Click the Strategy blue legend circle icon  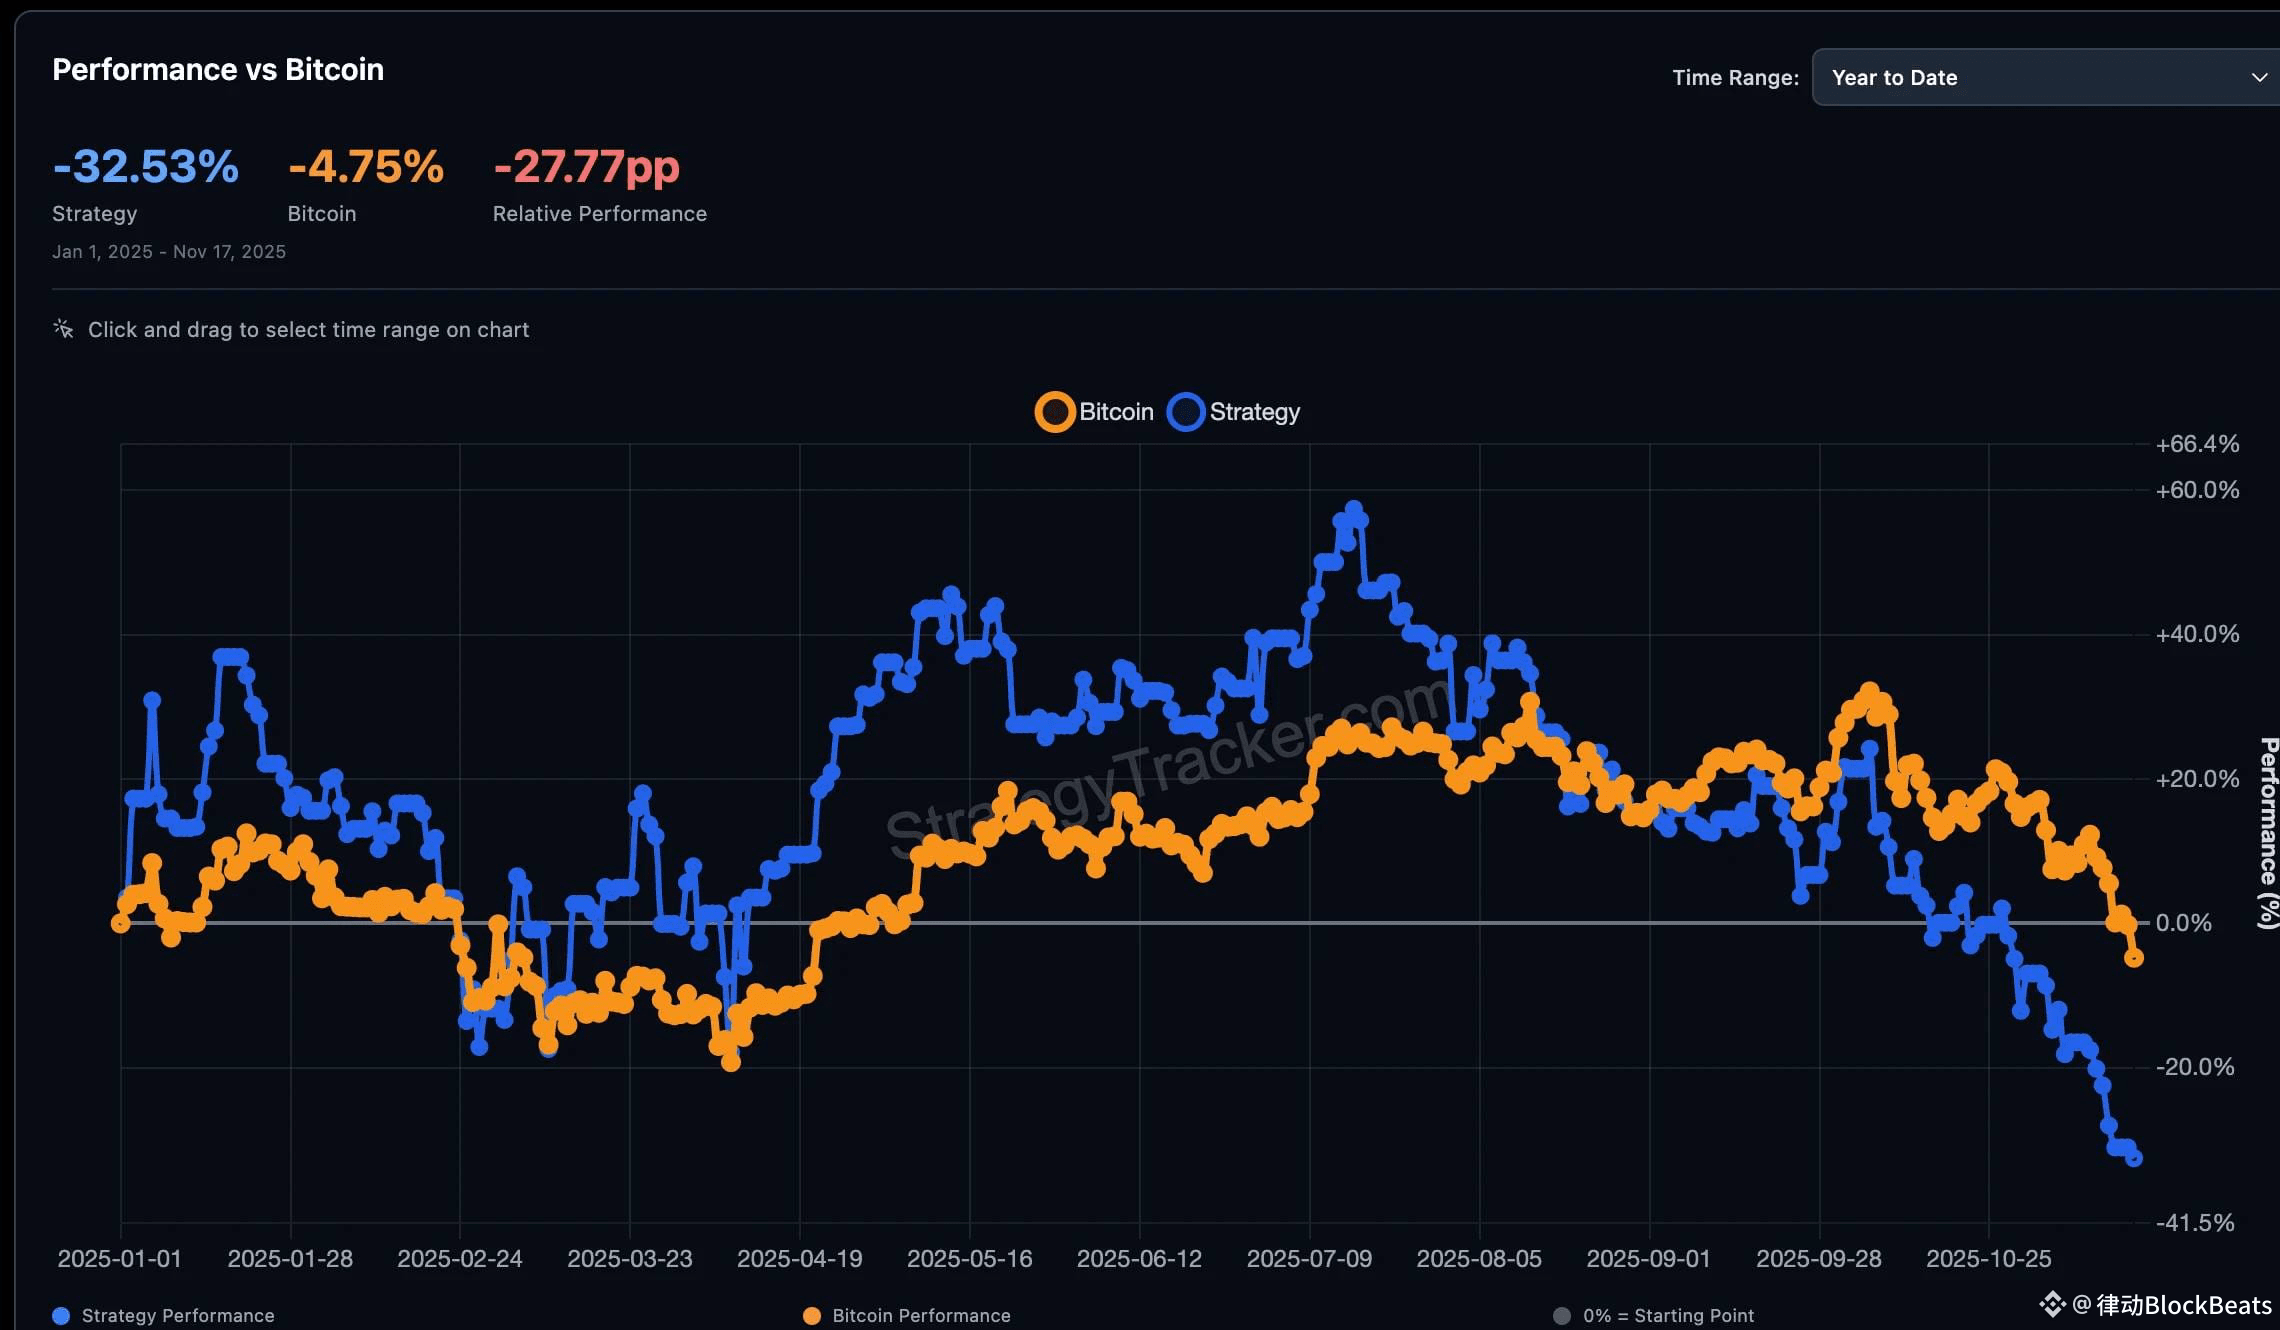[x=1186, y=412]
